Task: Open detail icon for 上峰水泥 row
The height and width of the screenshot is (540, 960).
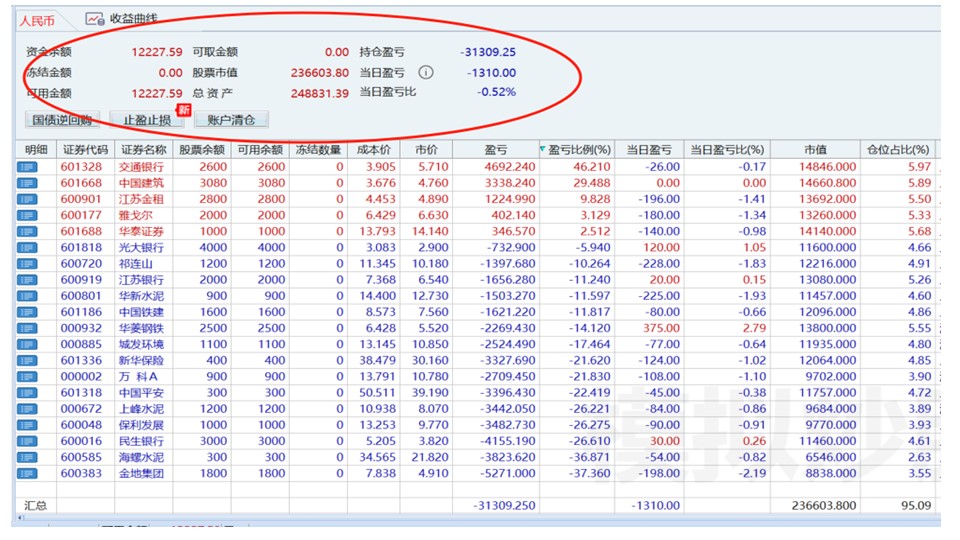Action: click(x=27, y=409)
